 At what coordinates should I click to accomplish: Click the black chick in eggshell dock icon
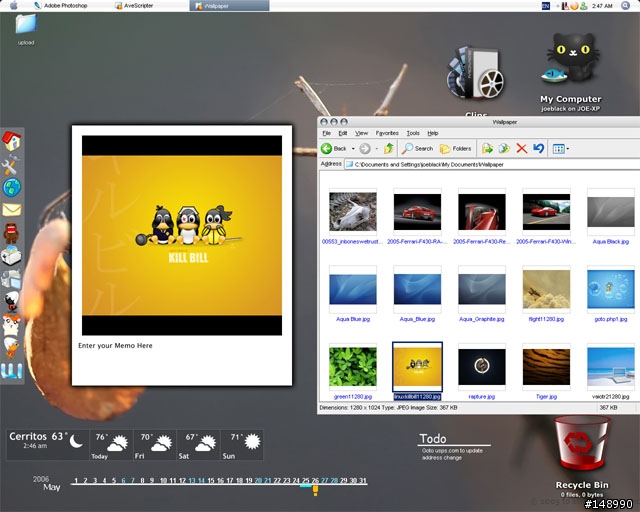(12, 302)
